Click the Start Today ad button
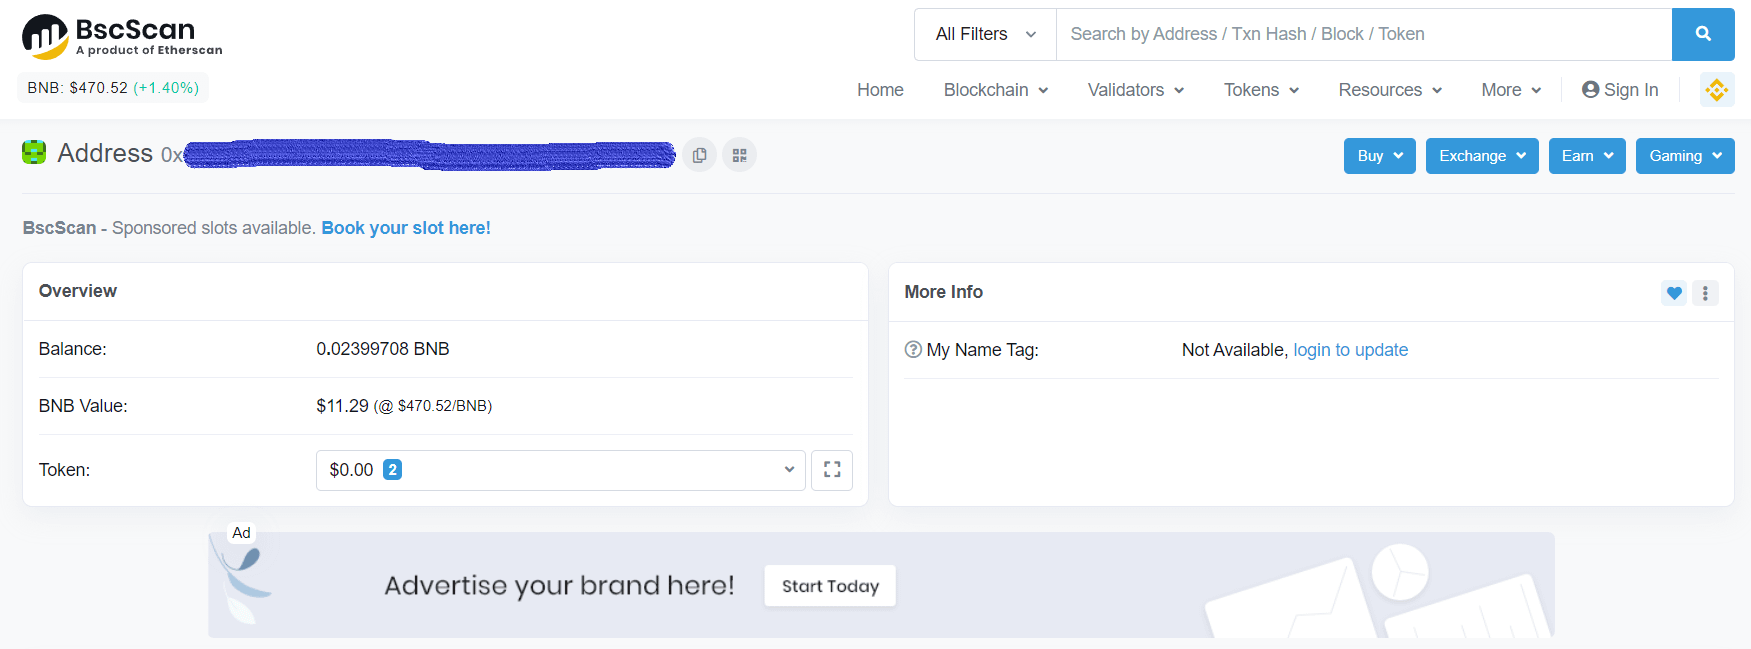Screen dimensions: 1751x649 pos(830,586)
